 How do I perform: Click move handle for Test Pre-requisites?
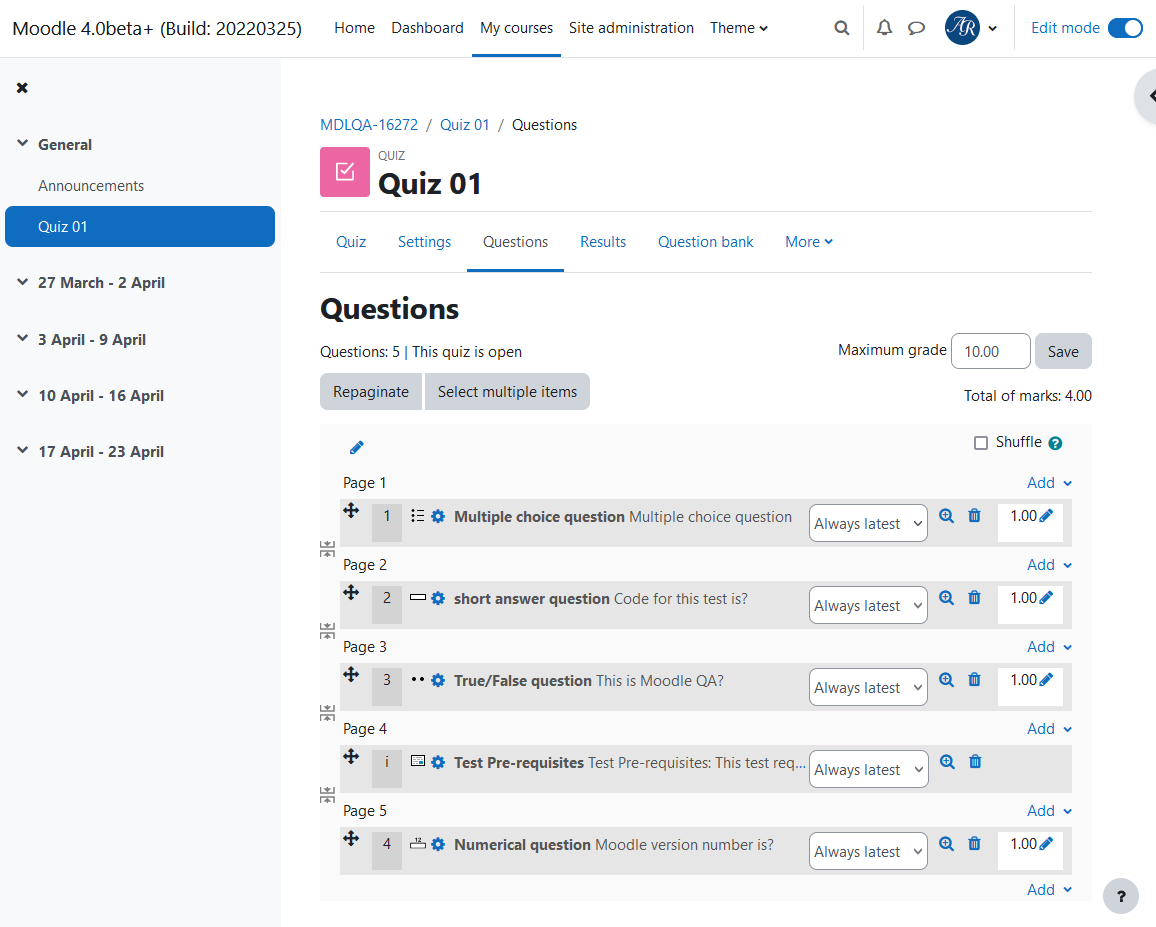click(x=351, y=756)
